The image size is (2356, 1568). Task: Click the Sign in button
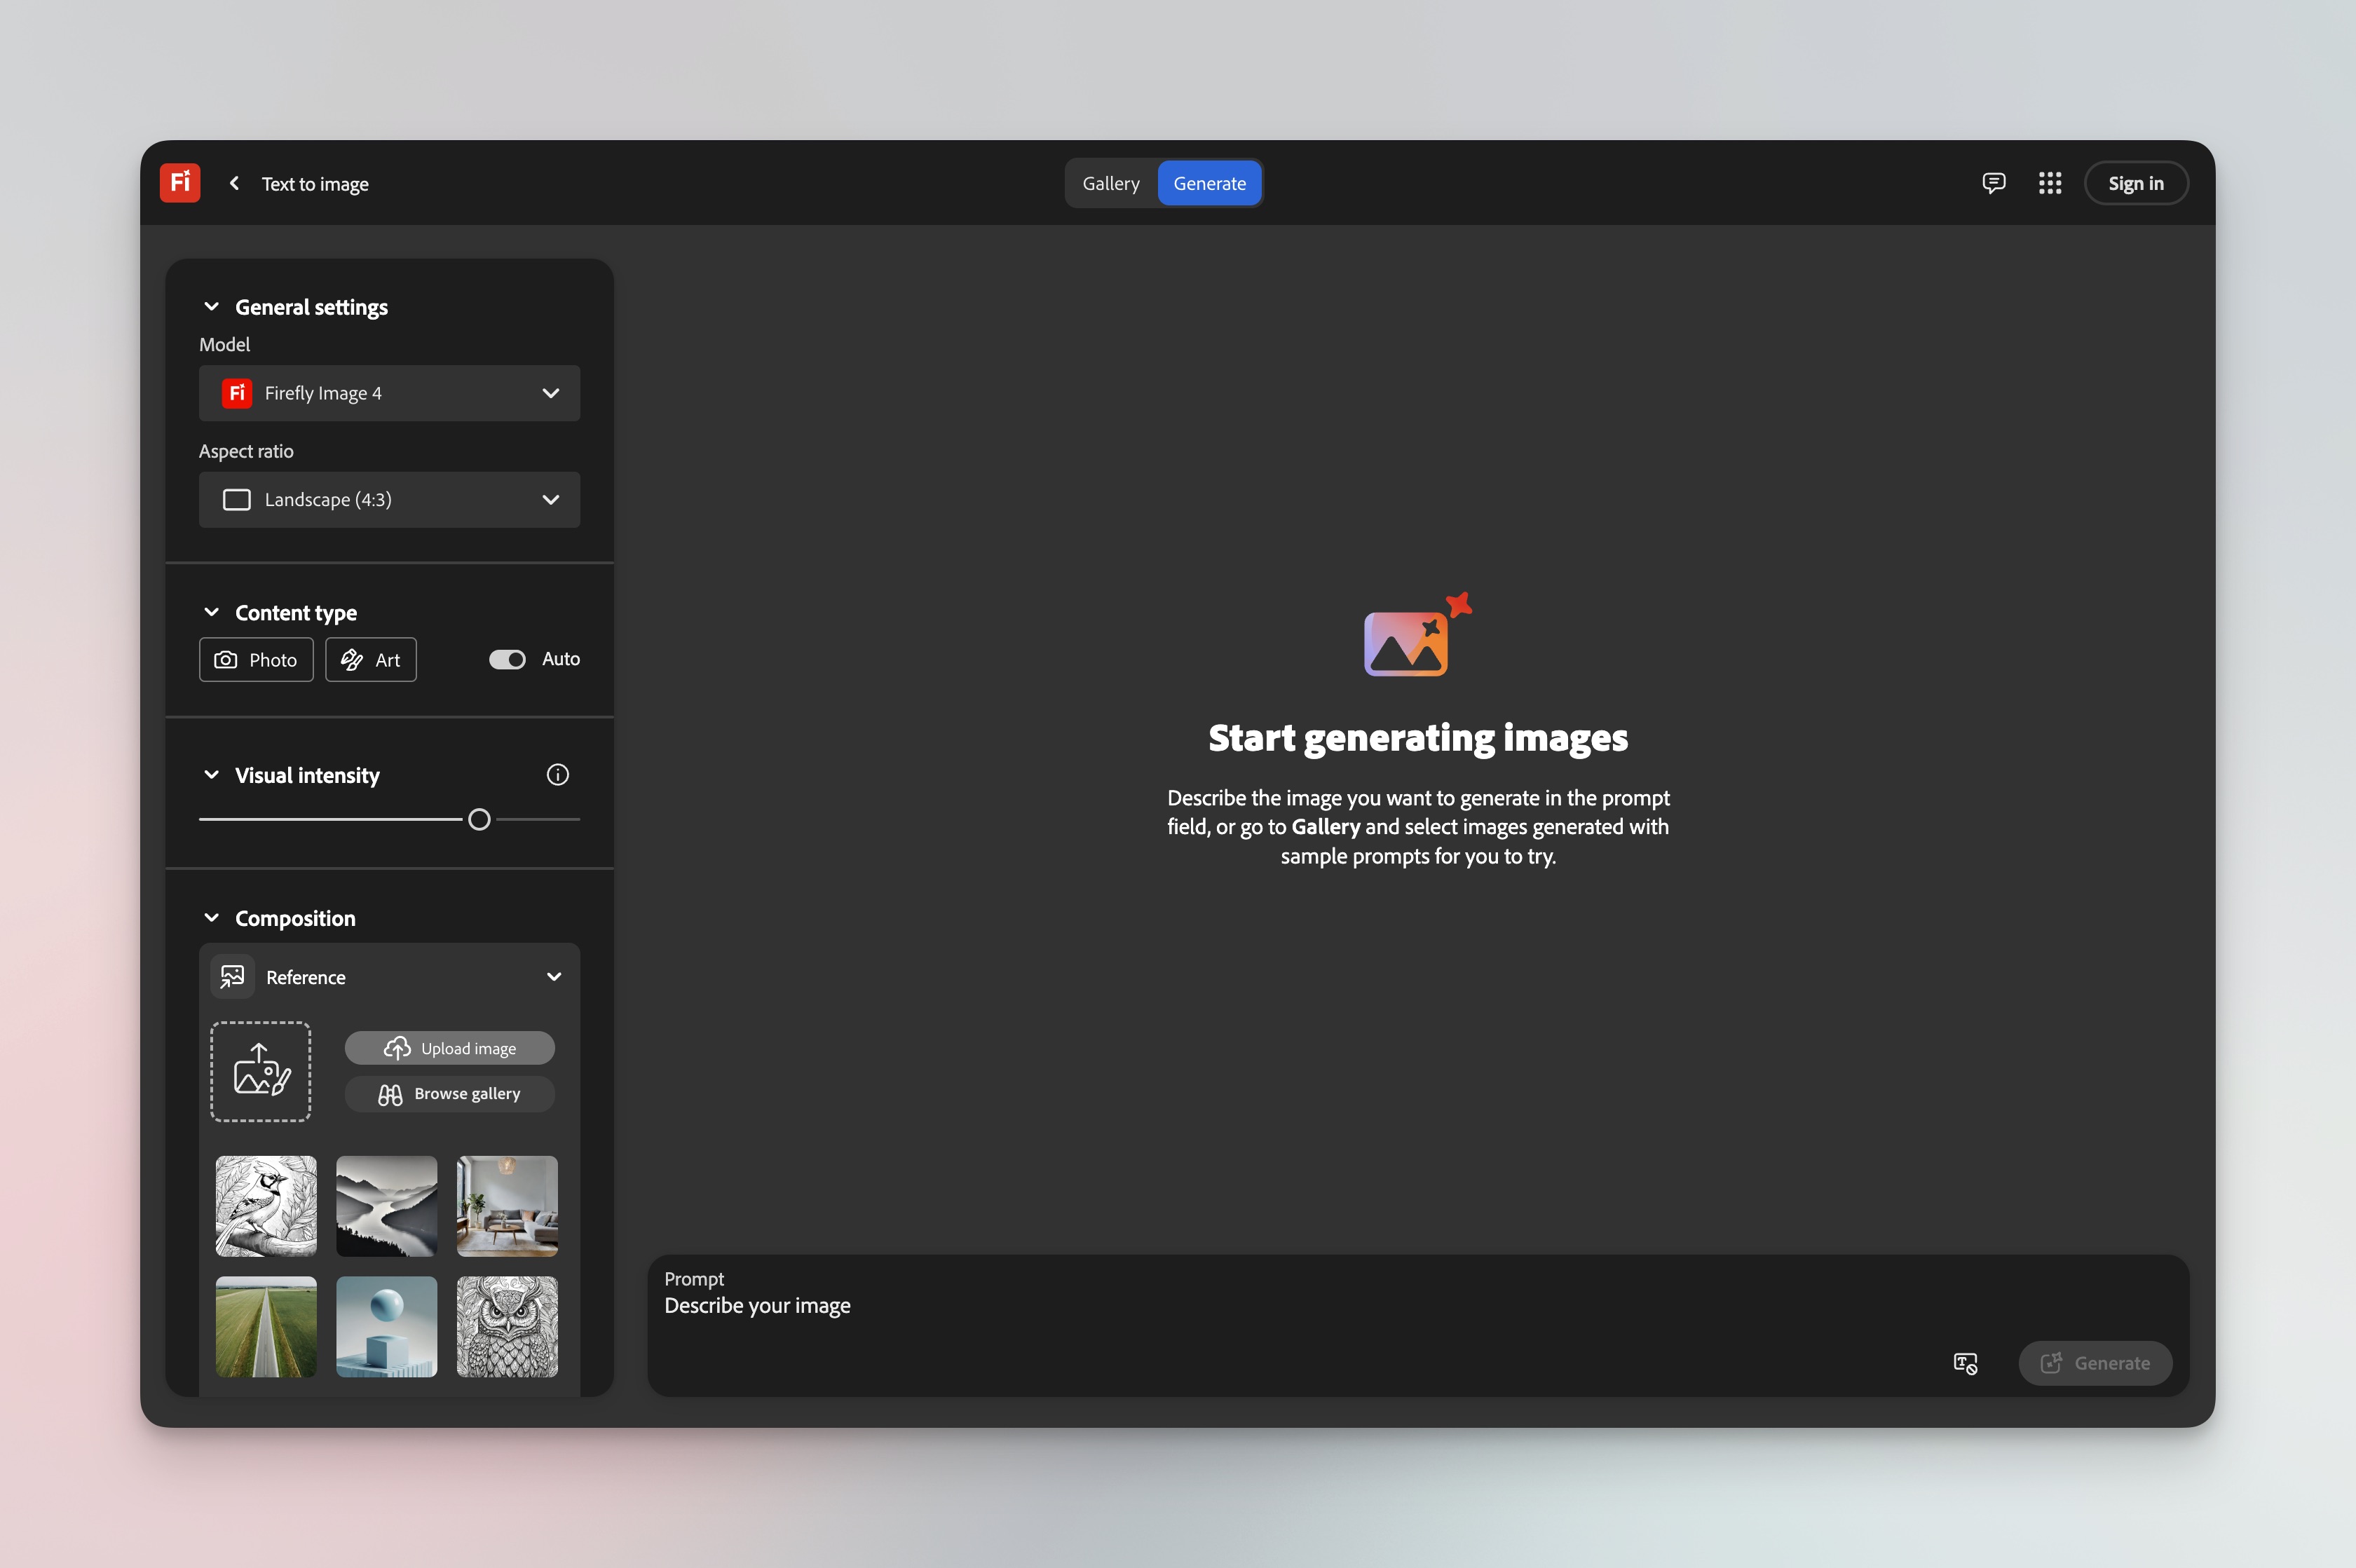2135,182
